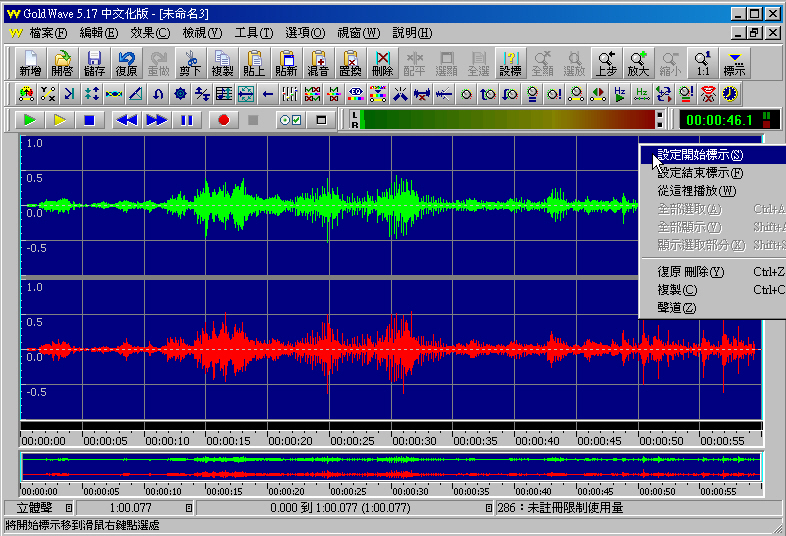The image size is (786, 536).
Task: Click the 放大 (Zoom in) magnifier icon
Action: tap(638, 63)
